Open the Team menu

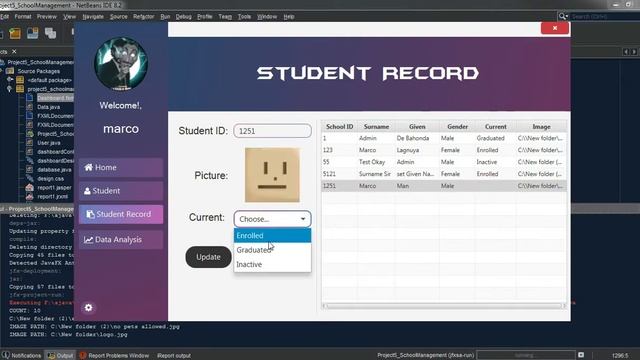(x=225, y=17)
